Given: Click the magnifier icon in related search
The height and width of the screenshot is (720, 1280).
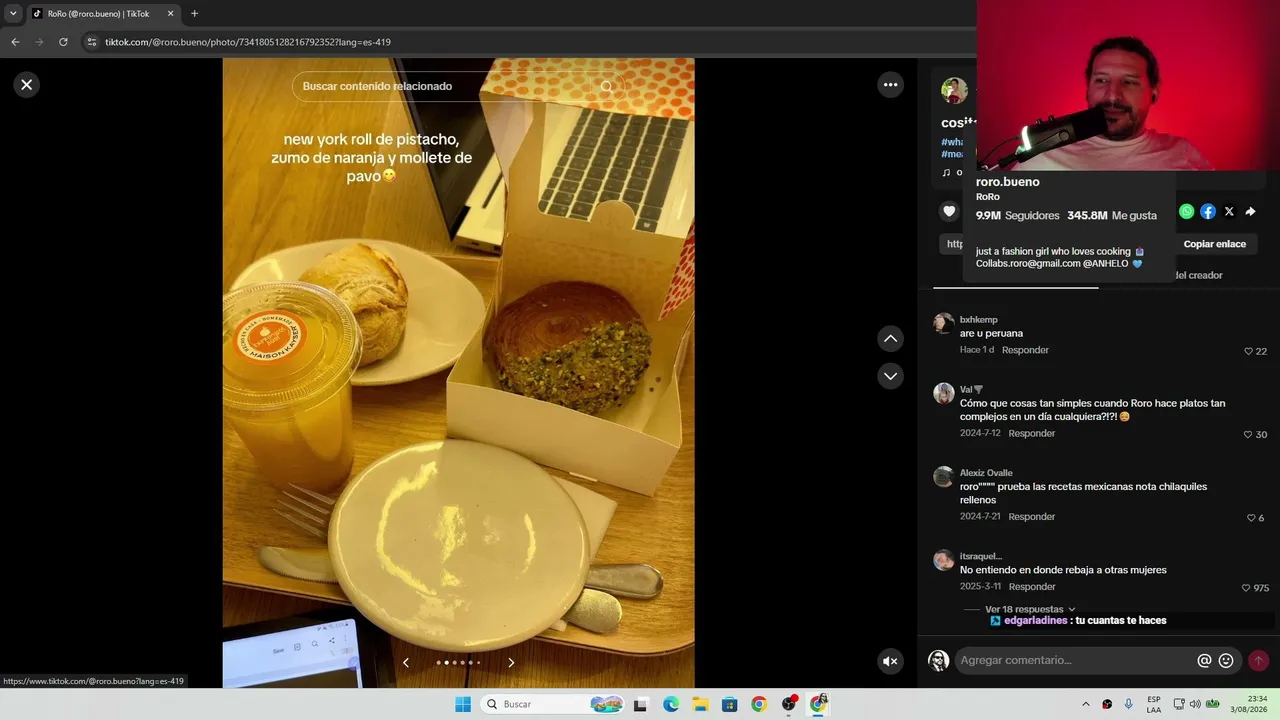Looking at the screenshot, I should [x=606, y=86].
